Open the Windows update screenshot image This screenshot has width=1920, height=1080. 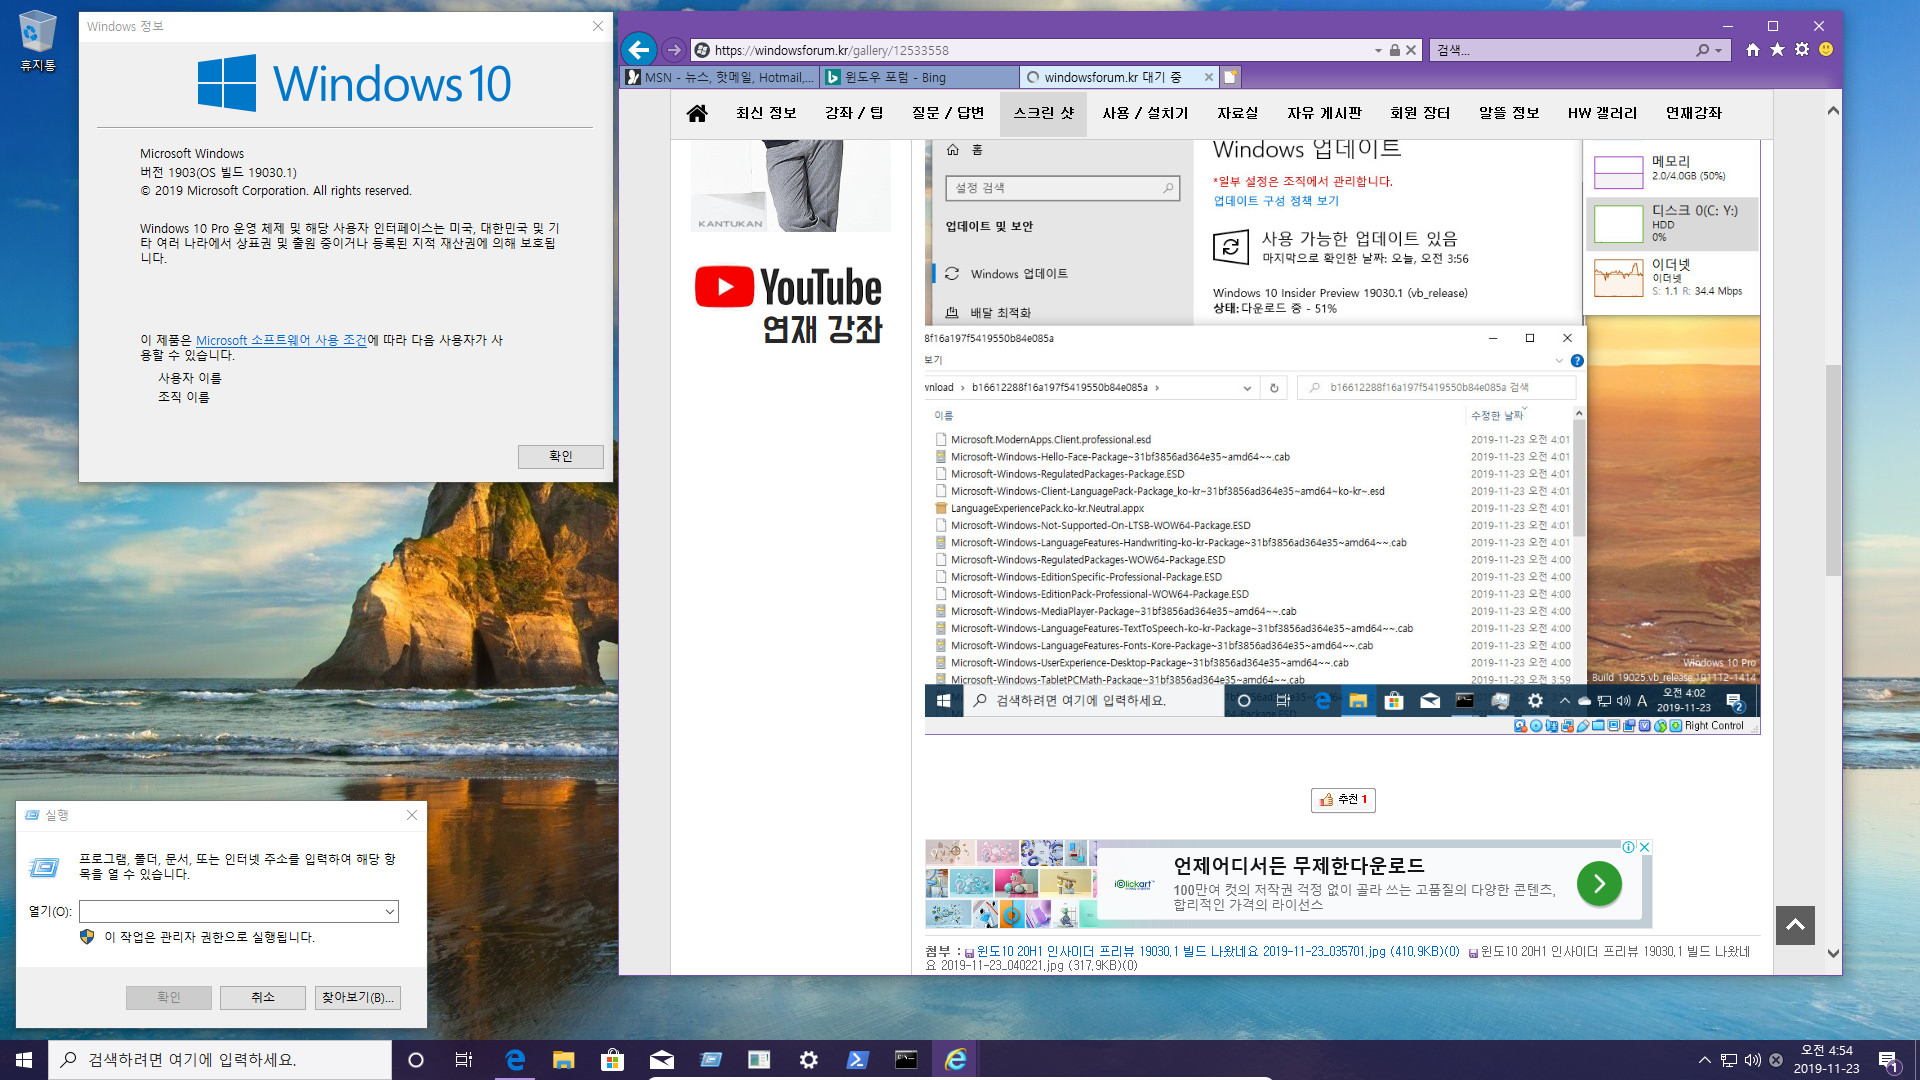coord(1342,437)
